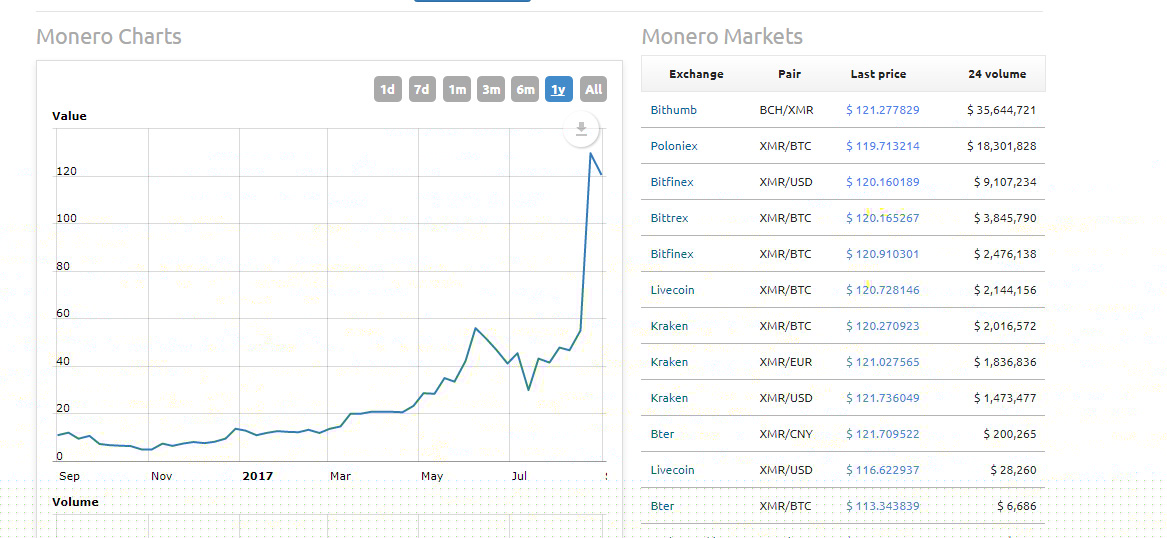Open Kraken XMR/EUR exchange link
Screen dimensions: 1167x538
tap(669, 362)
